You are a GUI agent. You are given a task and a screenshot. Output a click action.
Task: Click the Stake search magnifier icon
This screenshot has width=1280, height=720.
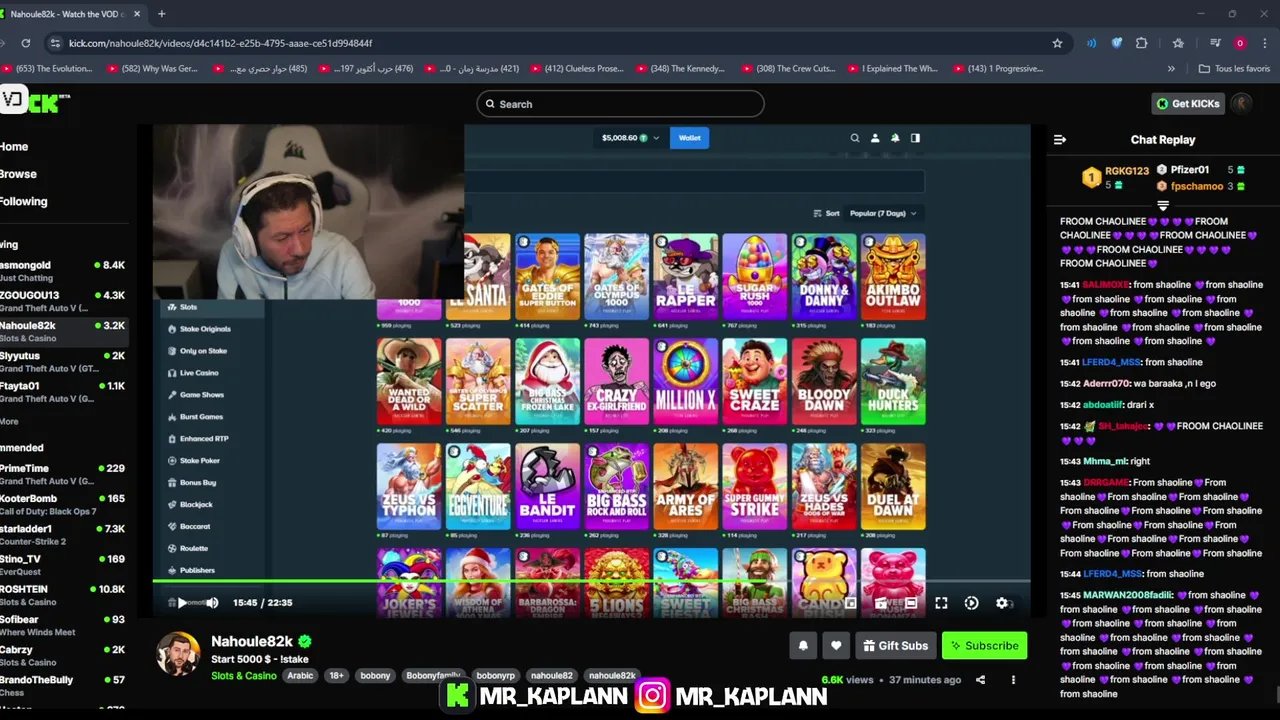[855, 138]
